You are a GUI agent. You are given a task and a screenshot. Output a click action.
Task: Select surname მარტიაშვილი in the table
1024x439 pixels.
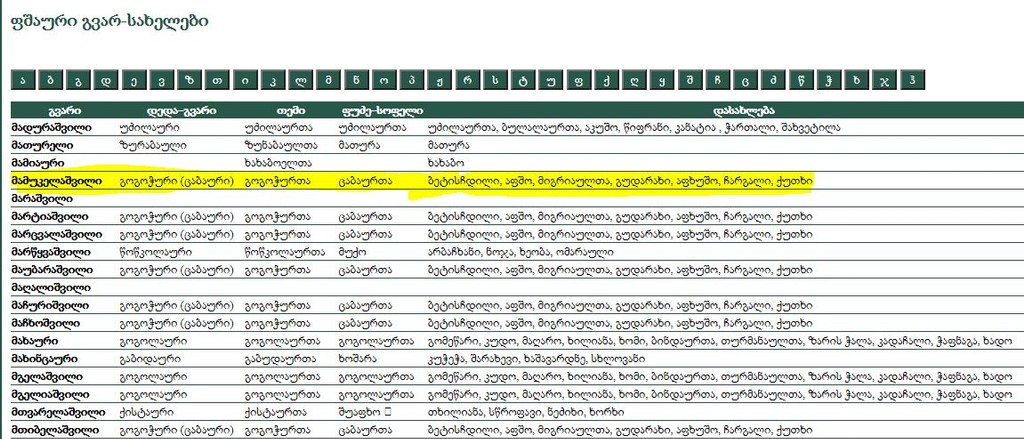[x=50, y=216]
